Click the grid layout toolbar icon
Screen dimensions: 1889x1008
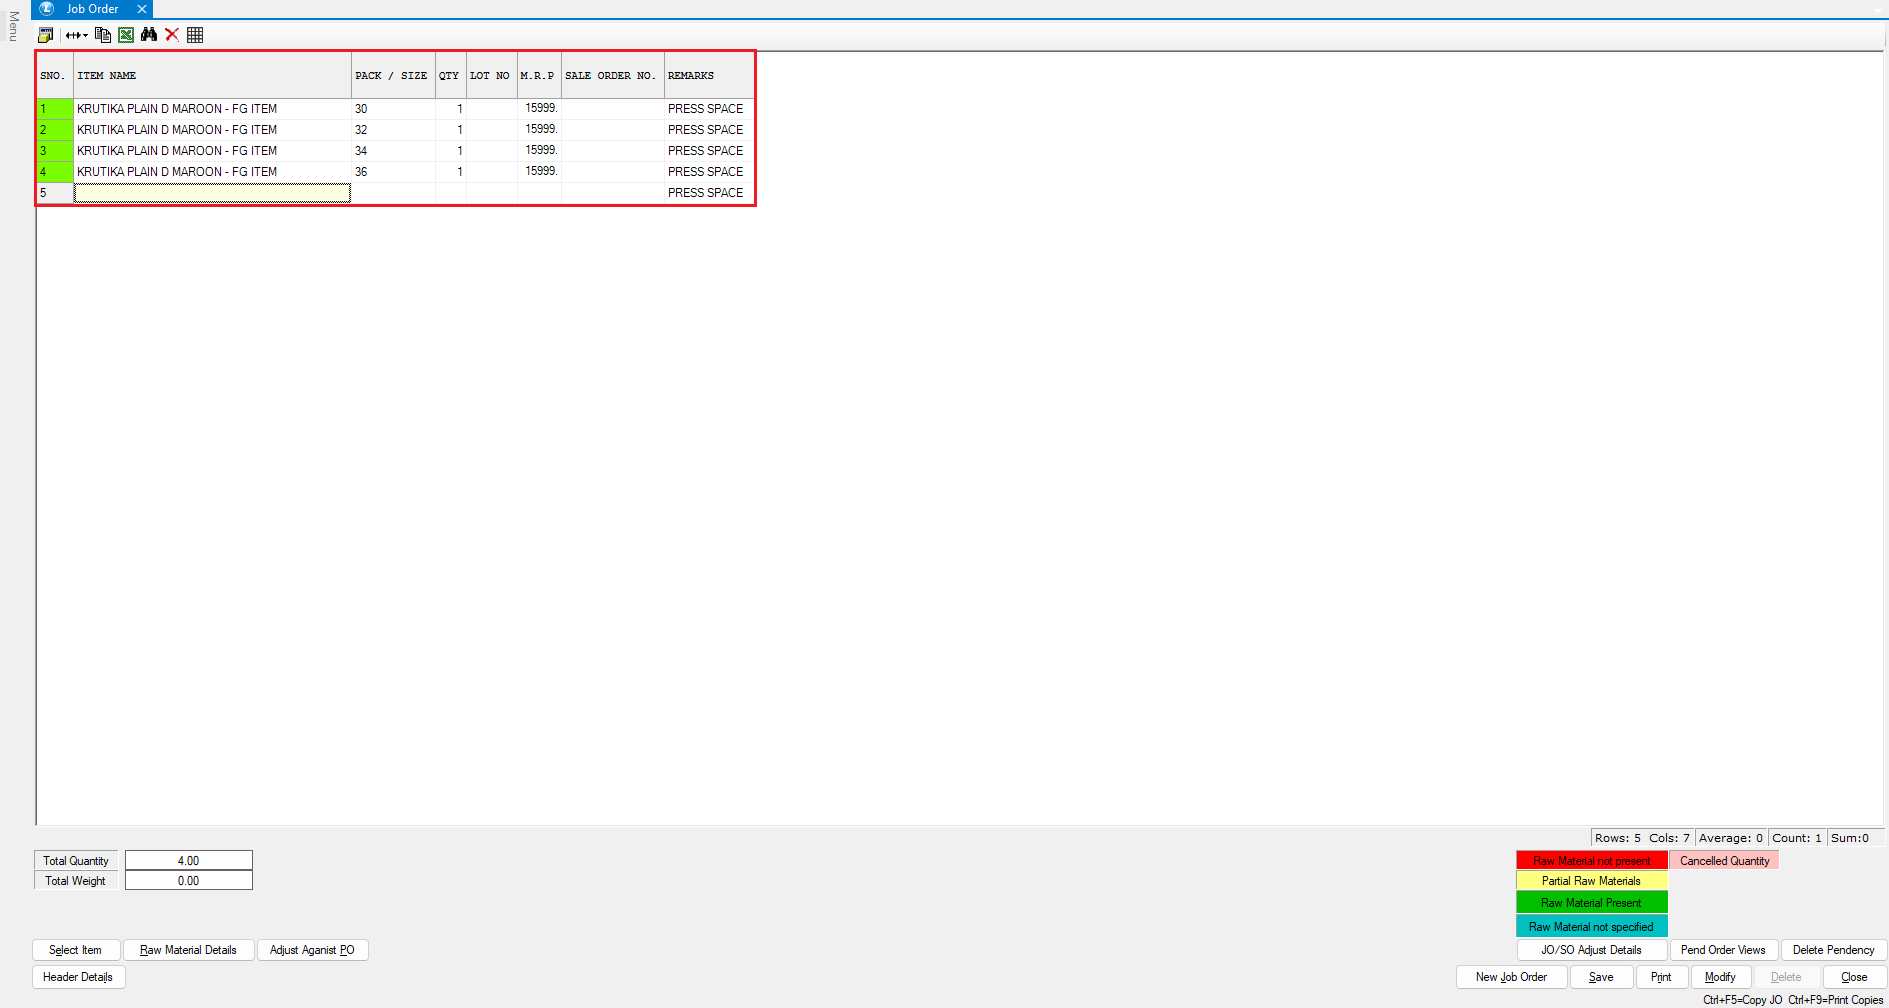tap(195, 35)
